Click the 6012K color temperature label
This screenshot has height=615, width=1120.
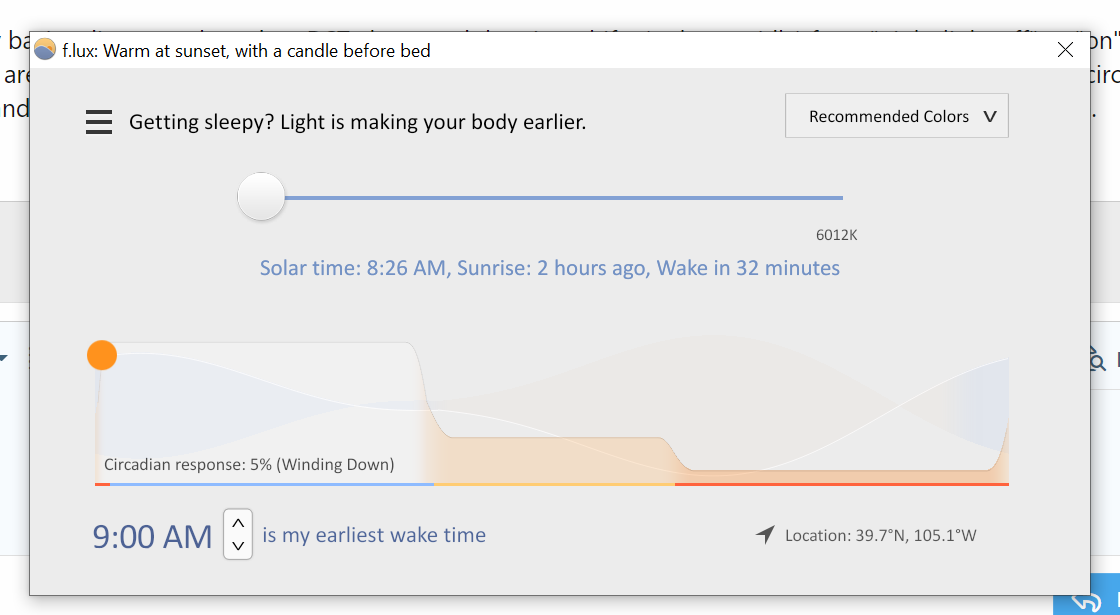tap(836, 235)
